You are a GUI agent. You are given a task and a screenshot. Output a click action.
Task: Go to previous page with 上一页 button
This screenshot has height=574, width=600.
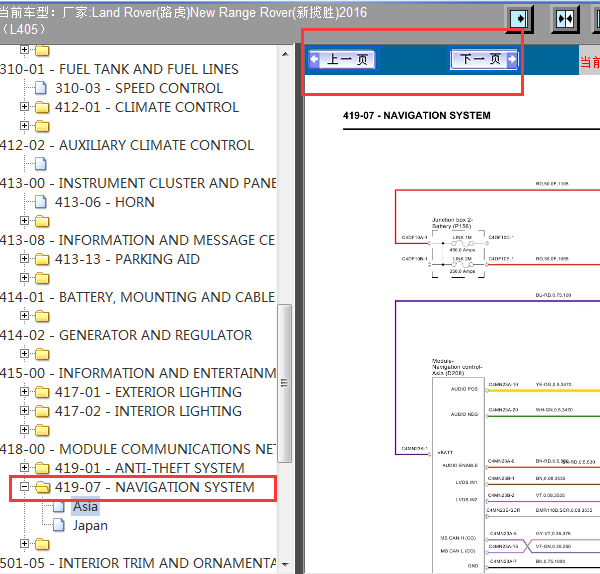(x=342, y=59)
